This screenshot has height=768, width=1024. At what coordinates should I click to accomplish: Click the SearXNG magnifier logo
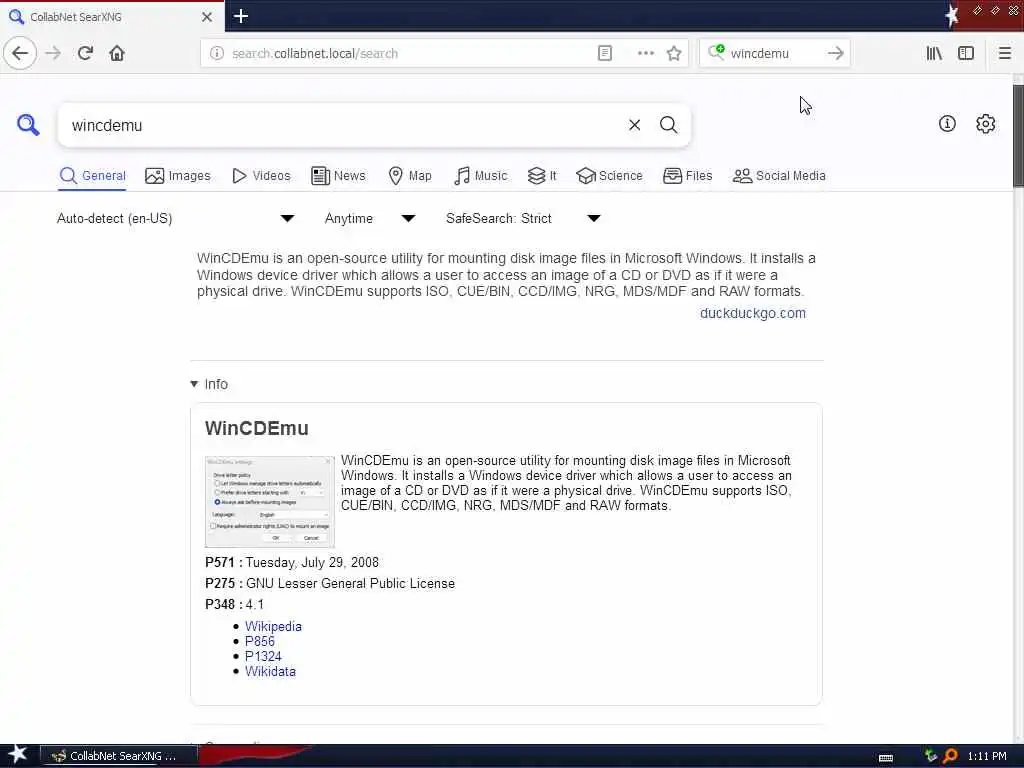tap(28, 124)
